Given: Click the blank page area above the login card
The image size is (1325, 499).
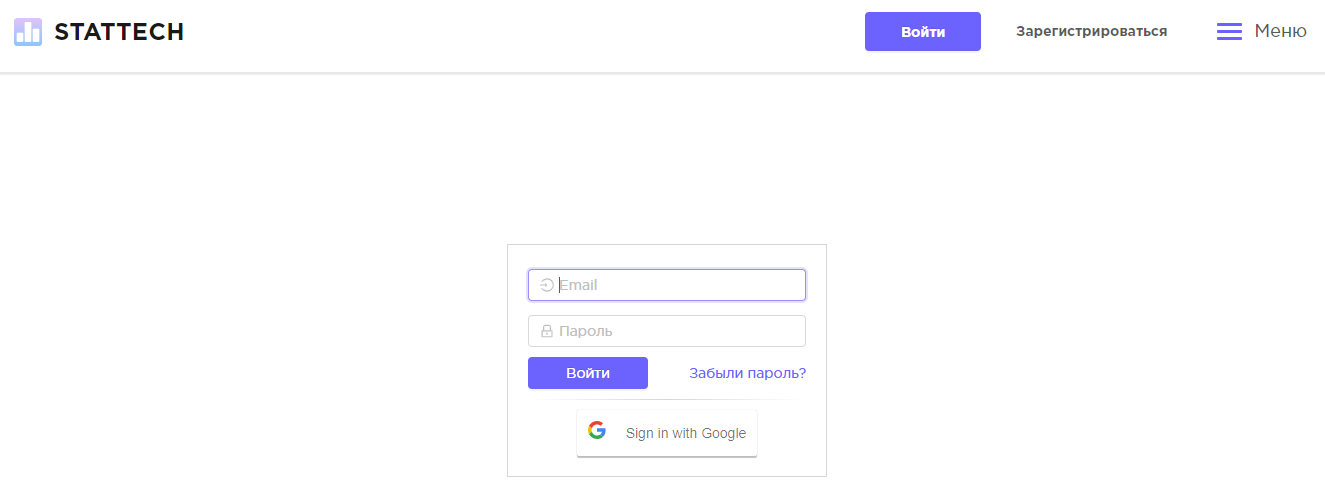Looking at the screenshot, I should pyautogui.click(x=667, y=160).
